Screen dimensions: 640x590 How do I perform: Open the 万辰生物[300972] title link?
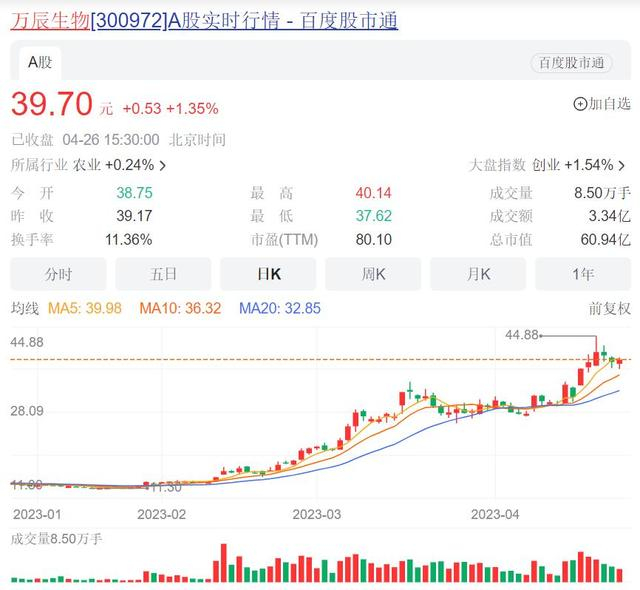point(204,20)
